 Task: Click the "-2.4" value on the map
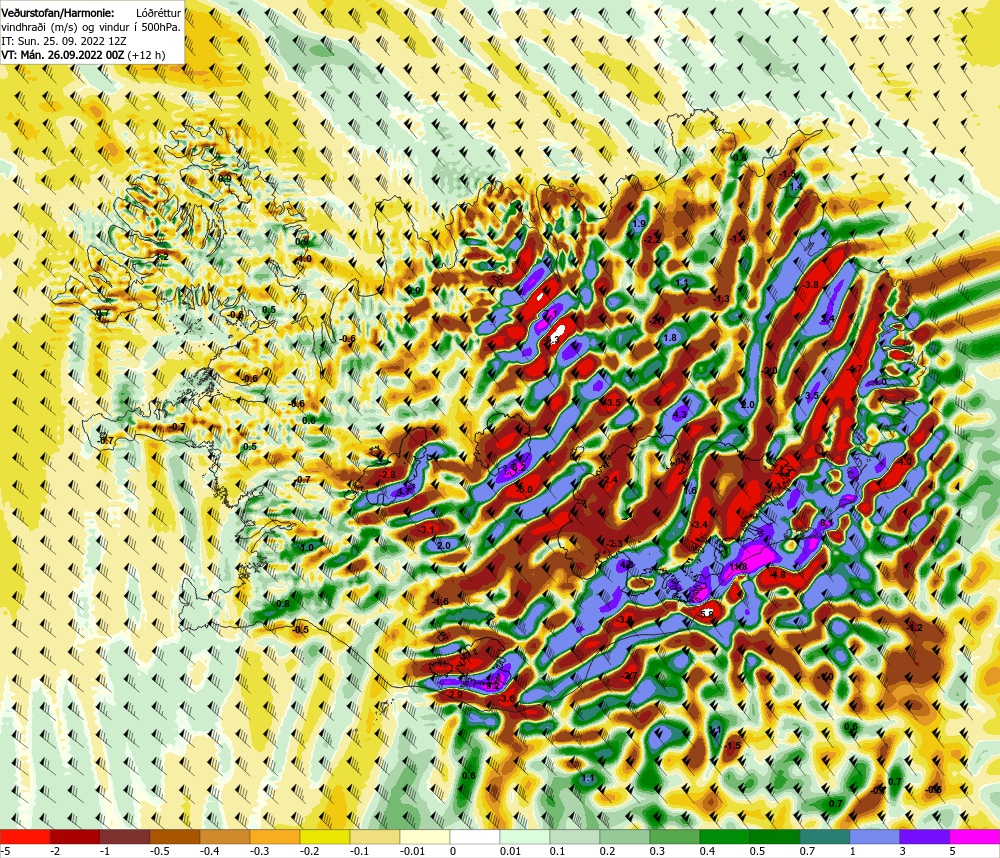point(611,479)
